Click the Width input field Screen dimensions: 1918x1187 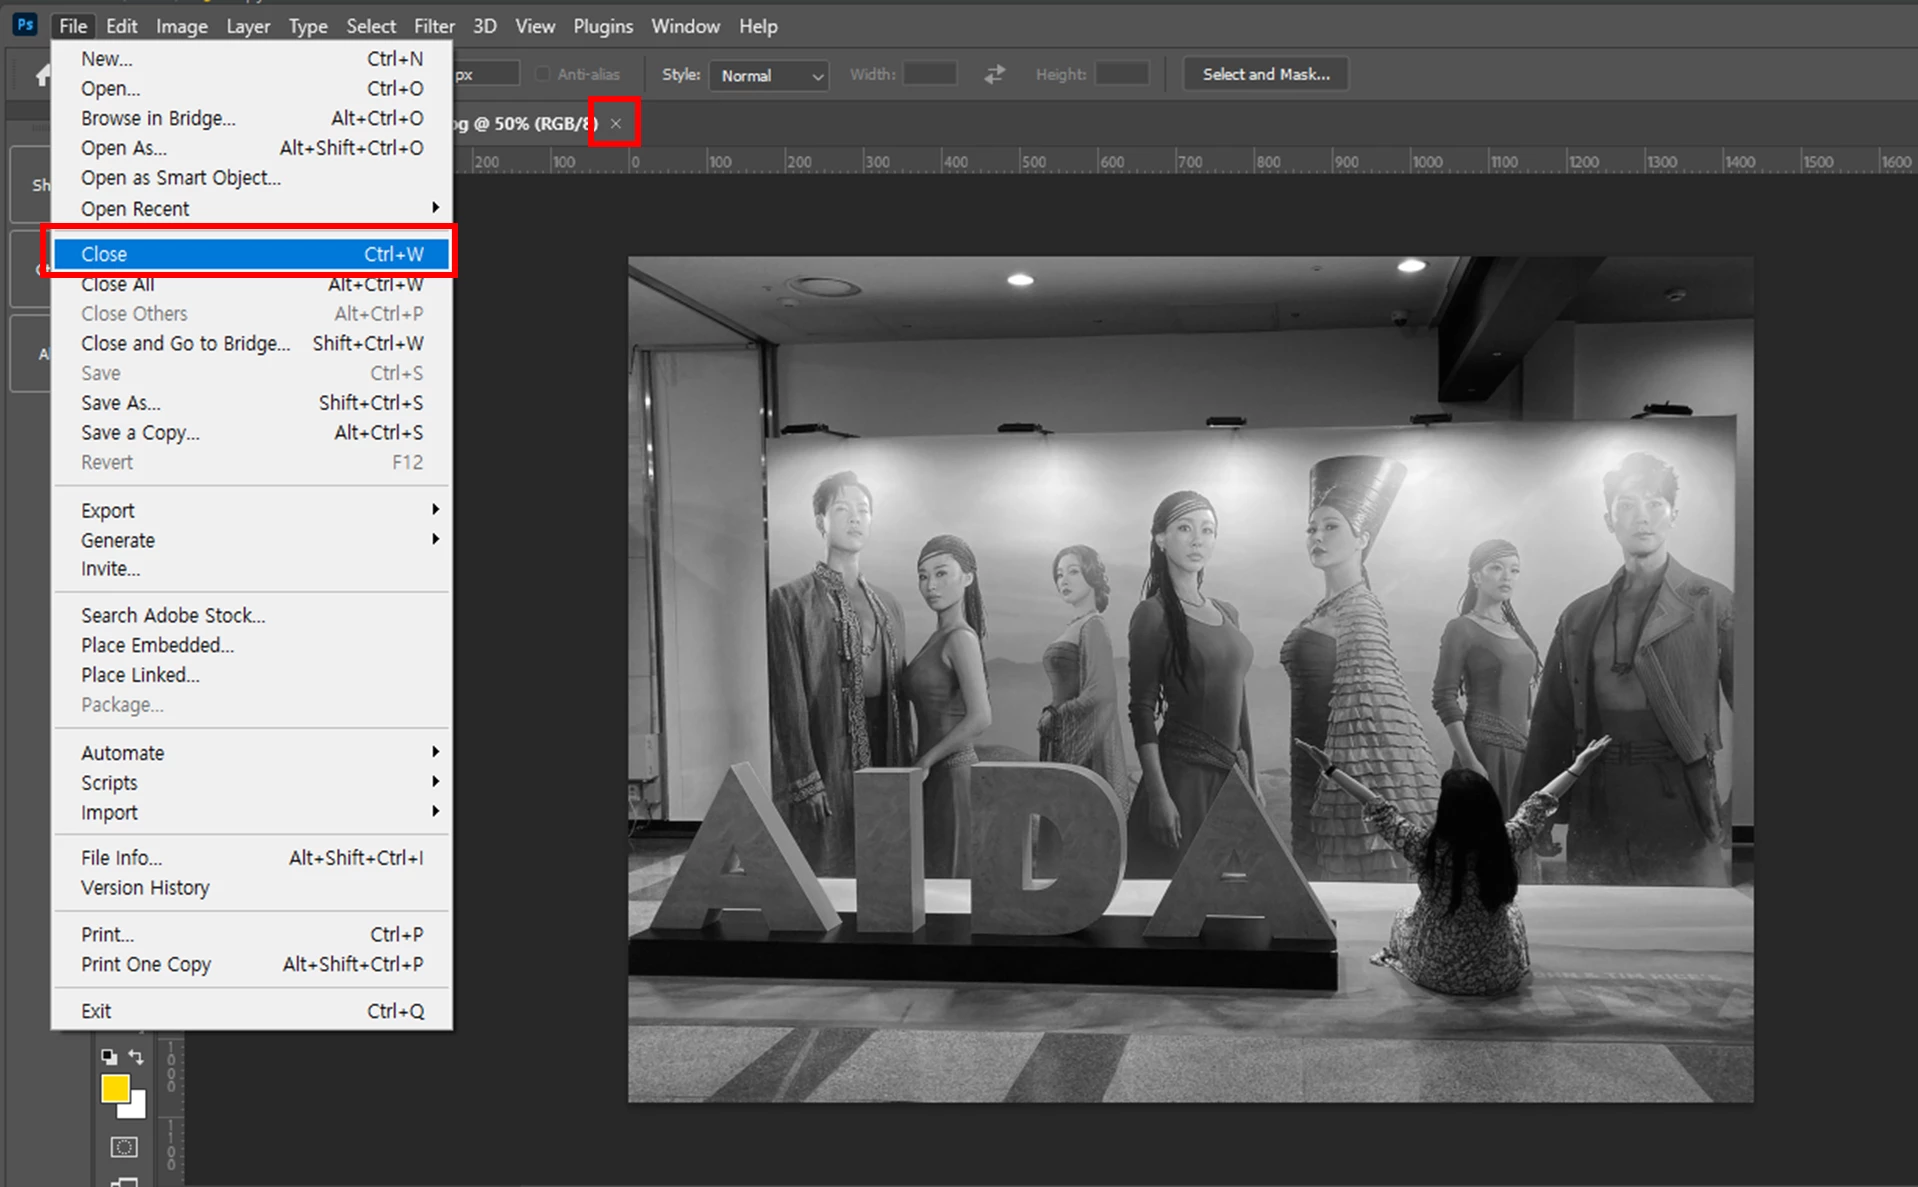click(930, 74)
